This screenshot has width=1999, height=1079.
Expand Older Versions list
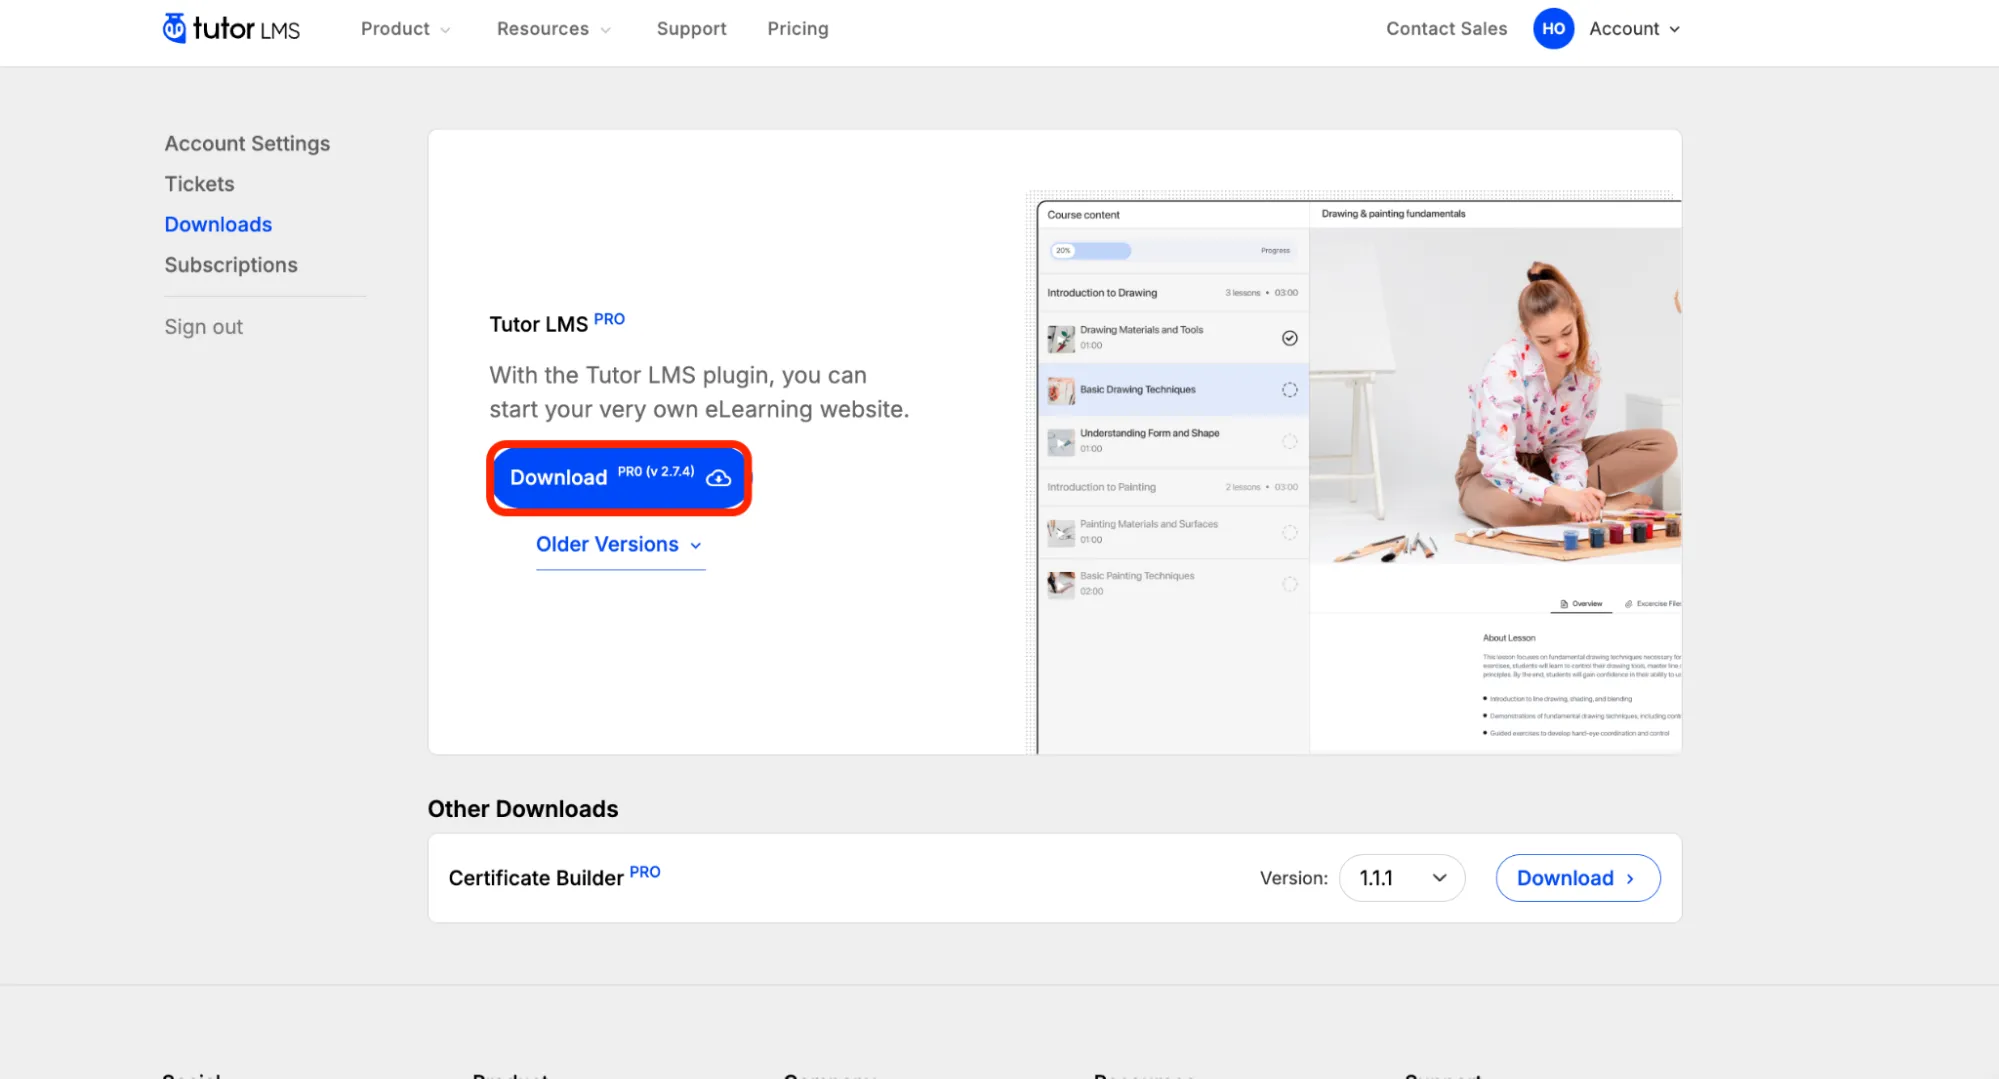619,544
